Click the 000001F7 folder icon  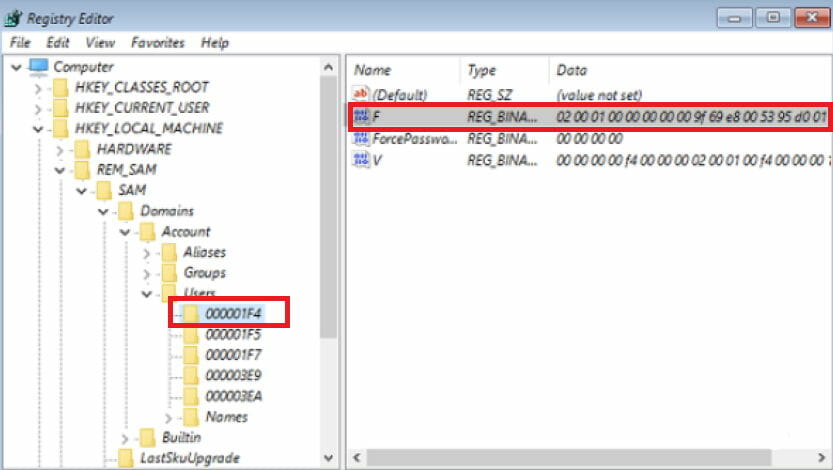click(191, 355)
